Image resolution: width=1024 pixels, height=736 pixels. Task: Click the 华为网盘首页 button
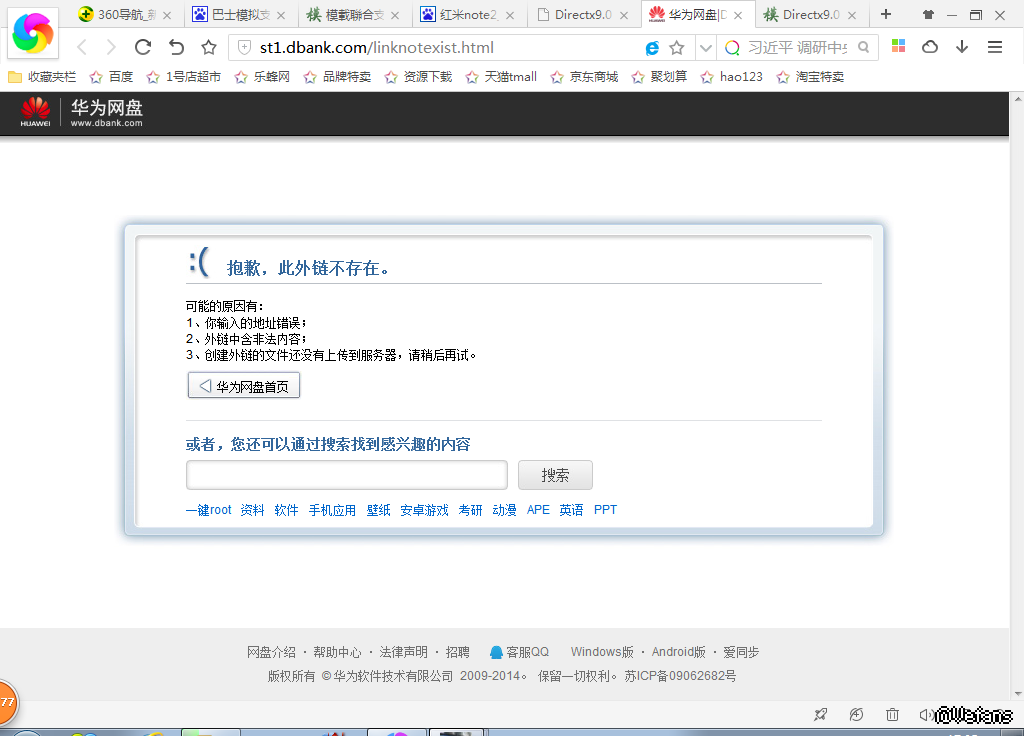[244, 386]
